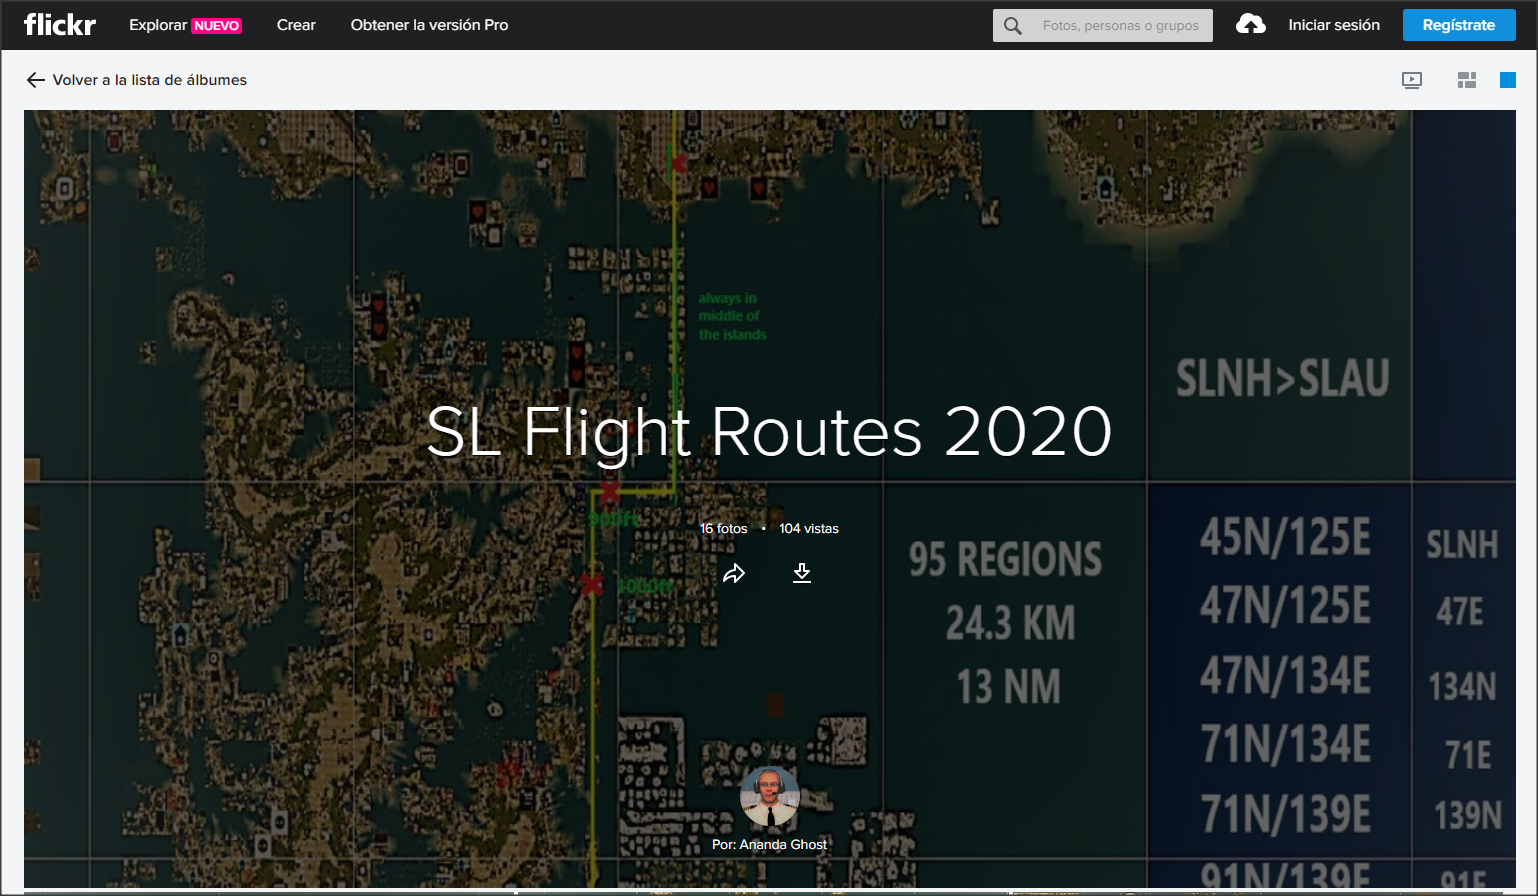The height and width of the screenshot is (896, 1538).
Task: Switch to justified grid view
Action: (x=1467, y=80)
